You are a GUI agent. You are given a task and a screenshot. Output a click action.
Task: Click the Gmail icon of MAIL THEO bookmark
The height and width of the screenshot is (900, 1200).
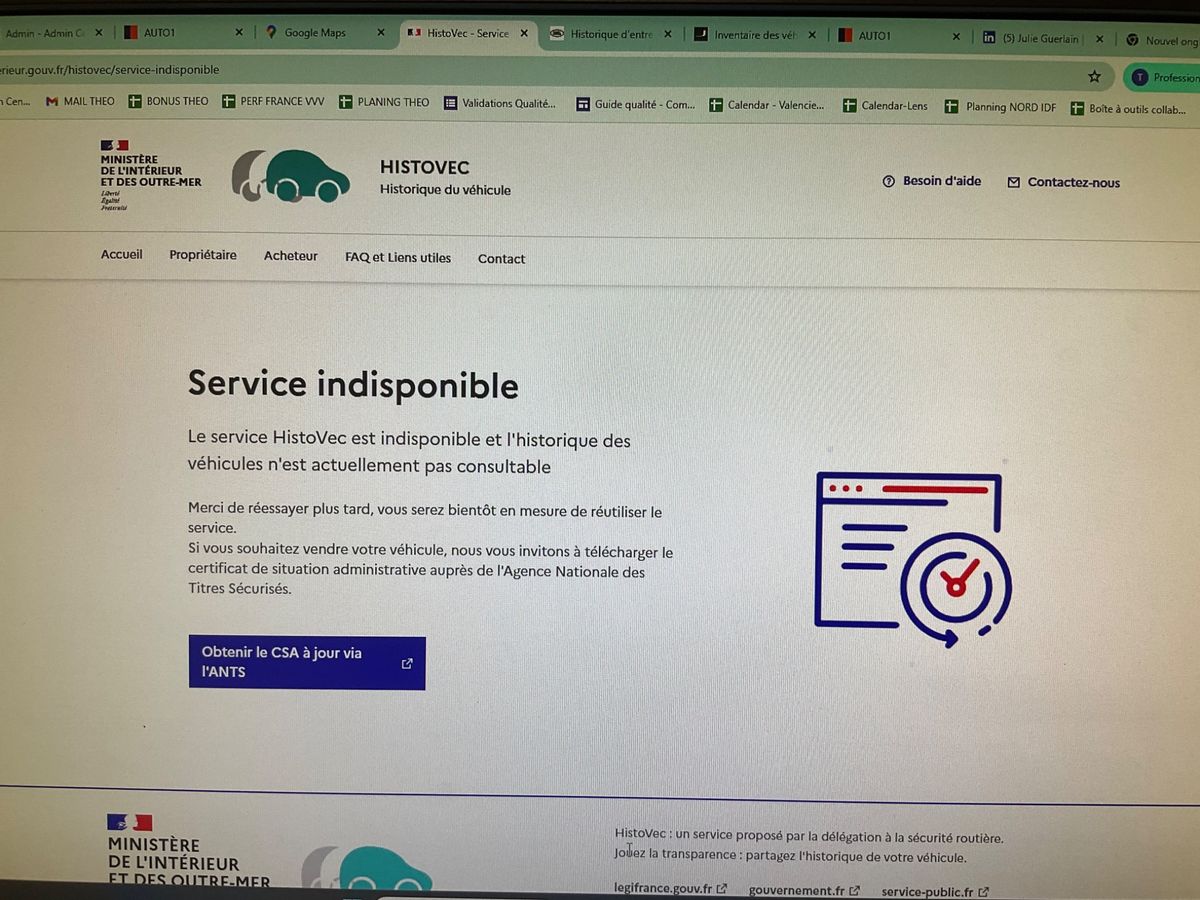52,102
